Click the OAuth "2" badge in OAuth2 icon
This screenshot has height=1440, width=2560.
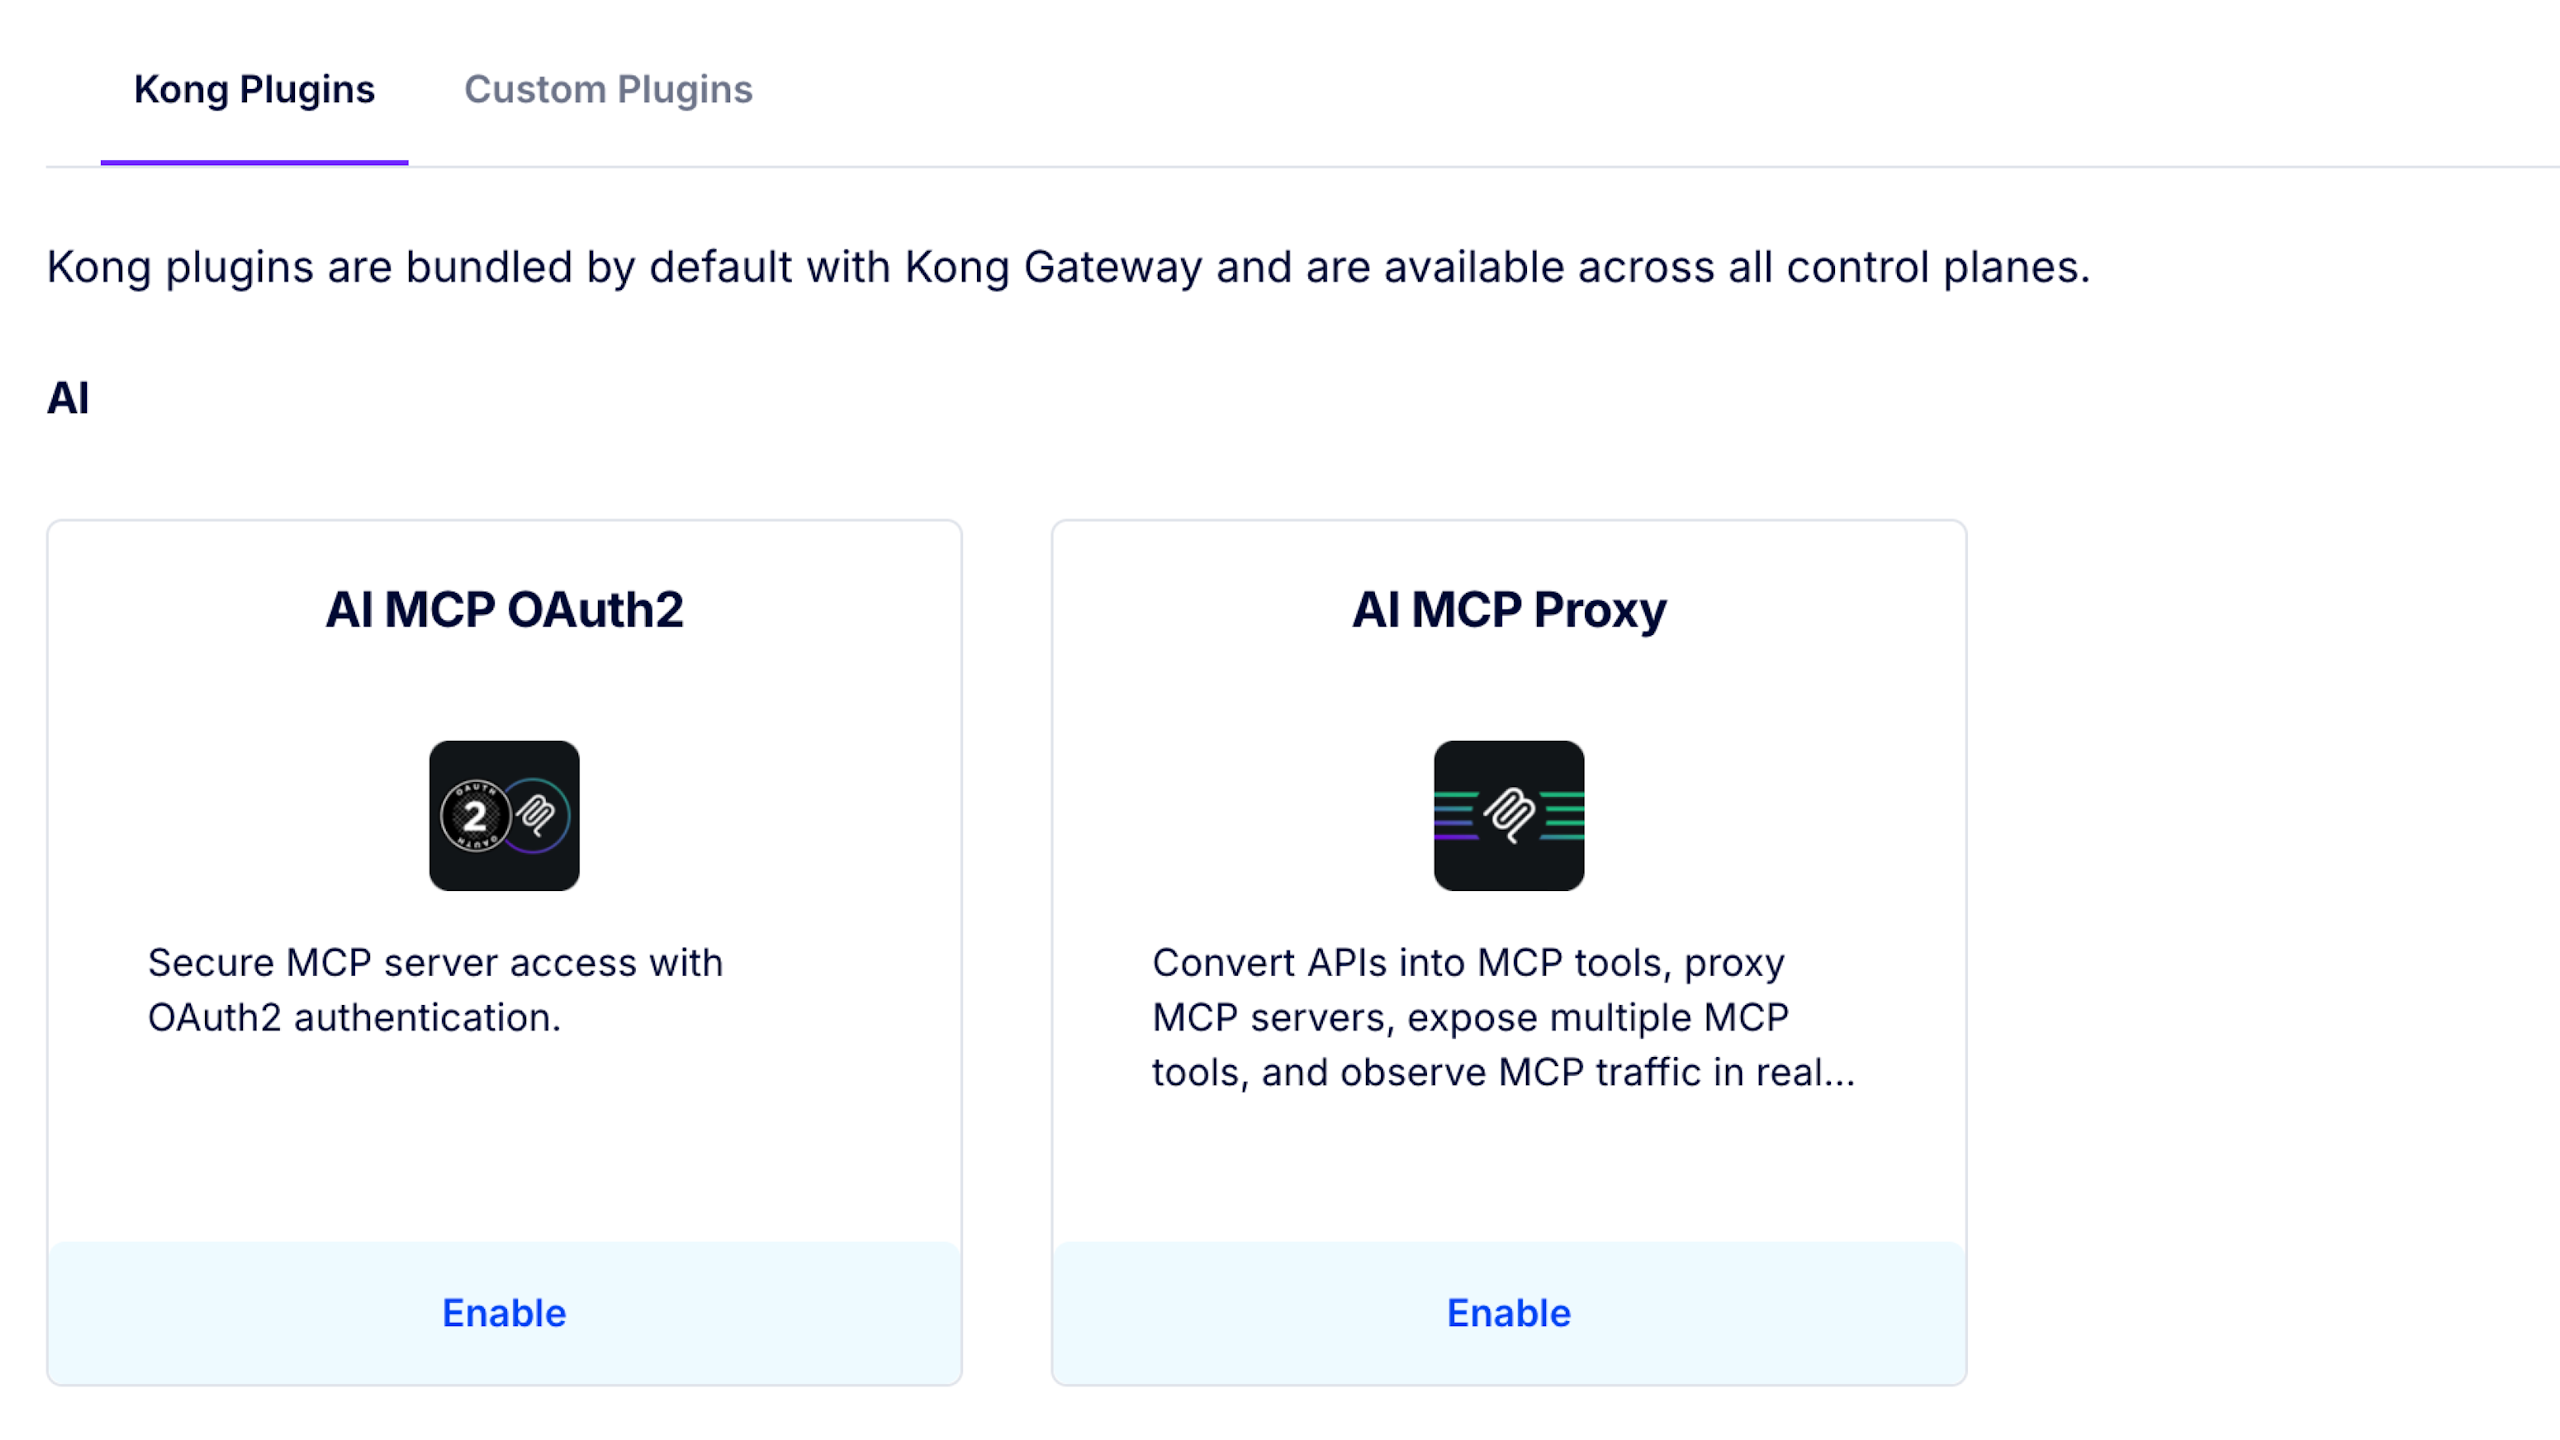point(475,816)
